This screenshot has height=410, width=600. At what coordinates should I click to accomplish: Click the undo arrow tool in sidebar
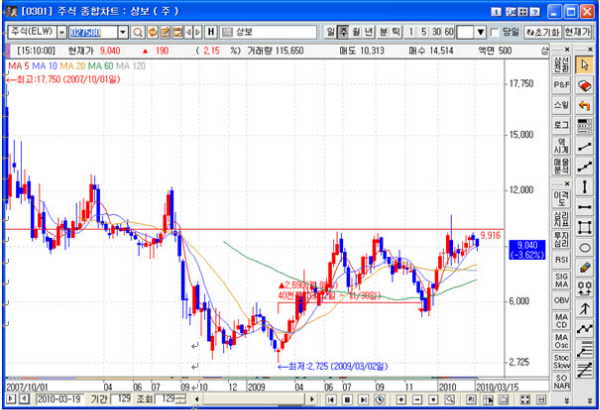[x=586, y=105]
